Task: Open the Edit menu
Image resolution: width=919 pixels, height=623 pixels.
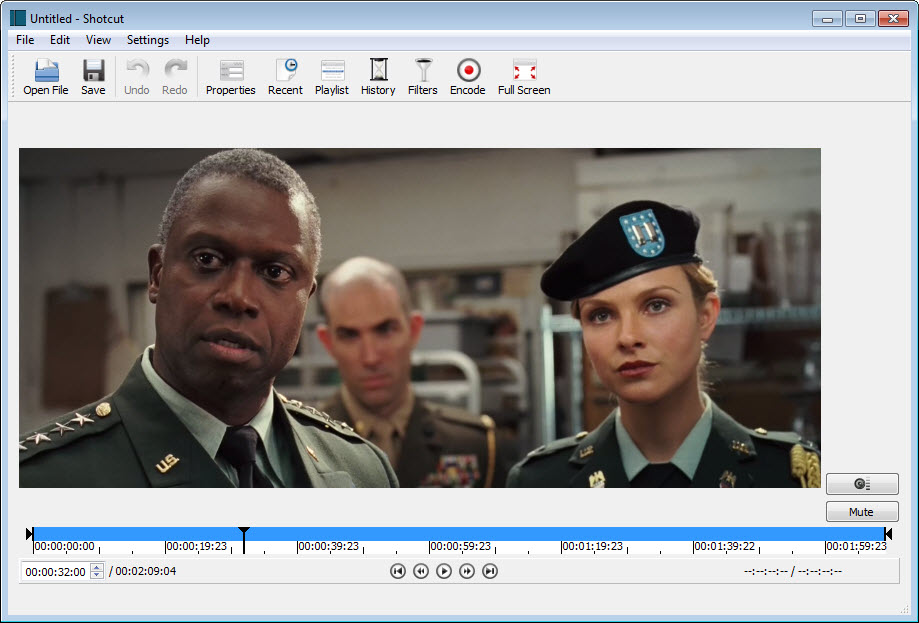Action: point(60,40)
